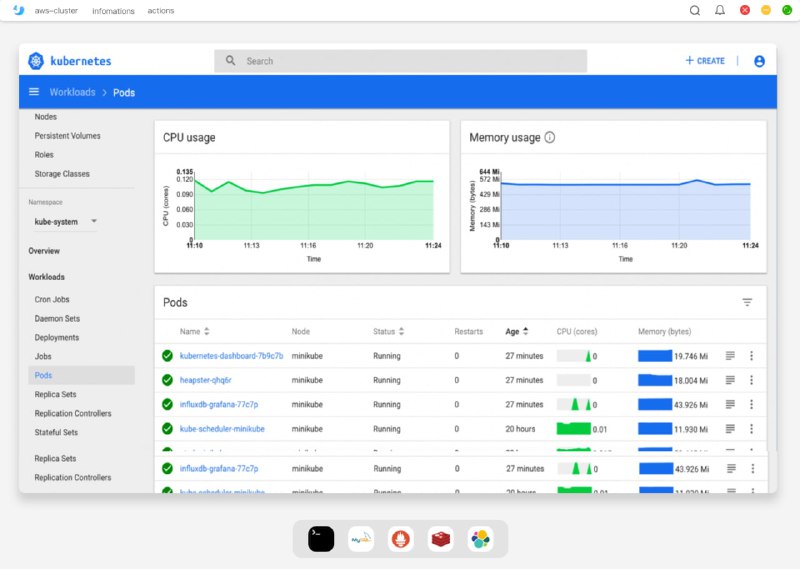Screen dimensions: 800x569
Task: Open the hamburger navigation menu
Action: coord(34,92)
